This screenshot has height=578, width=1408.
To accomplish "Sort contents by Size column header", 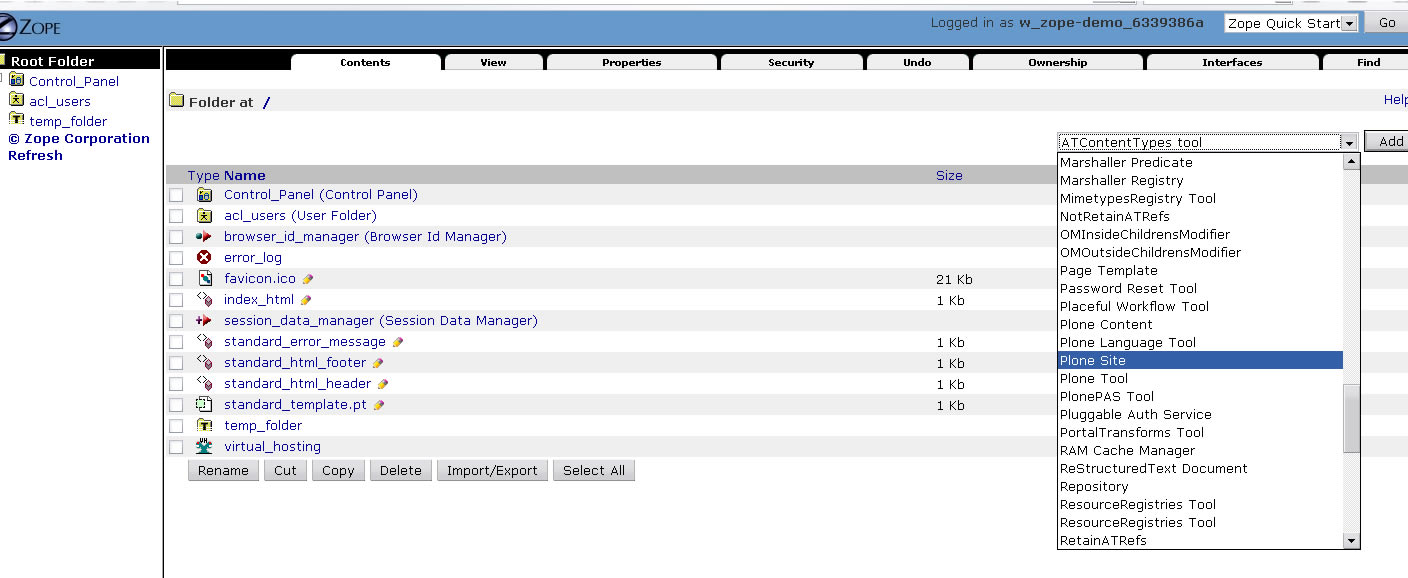I will click(949, 175).
